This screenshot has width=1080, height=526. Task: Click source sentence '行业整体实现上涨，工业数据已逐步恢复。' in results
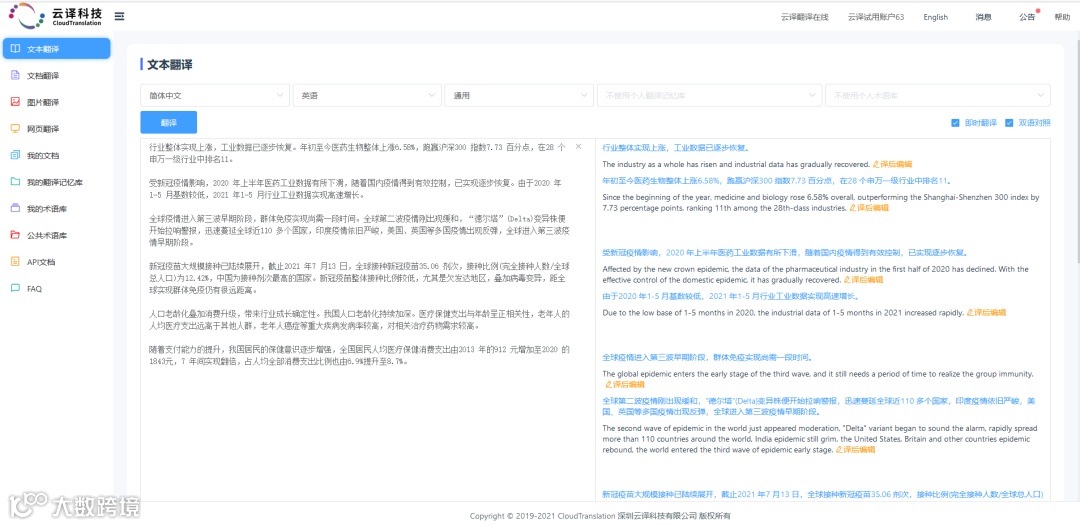pos(675,147)
